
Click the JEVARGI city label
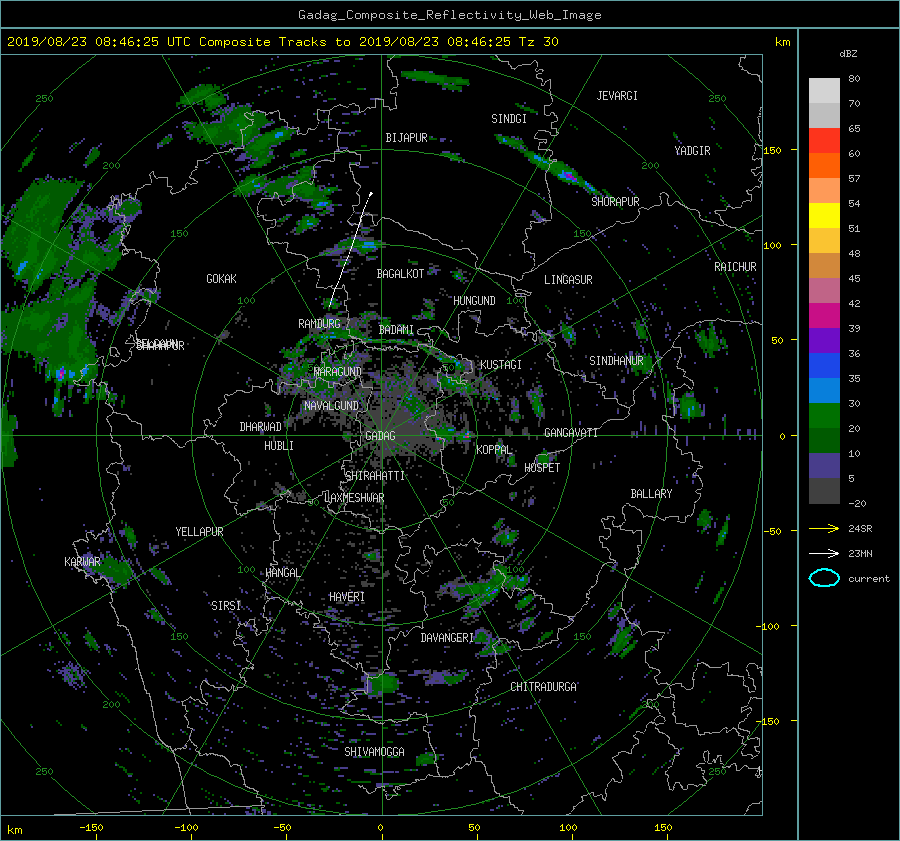tap(617, 96)
